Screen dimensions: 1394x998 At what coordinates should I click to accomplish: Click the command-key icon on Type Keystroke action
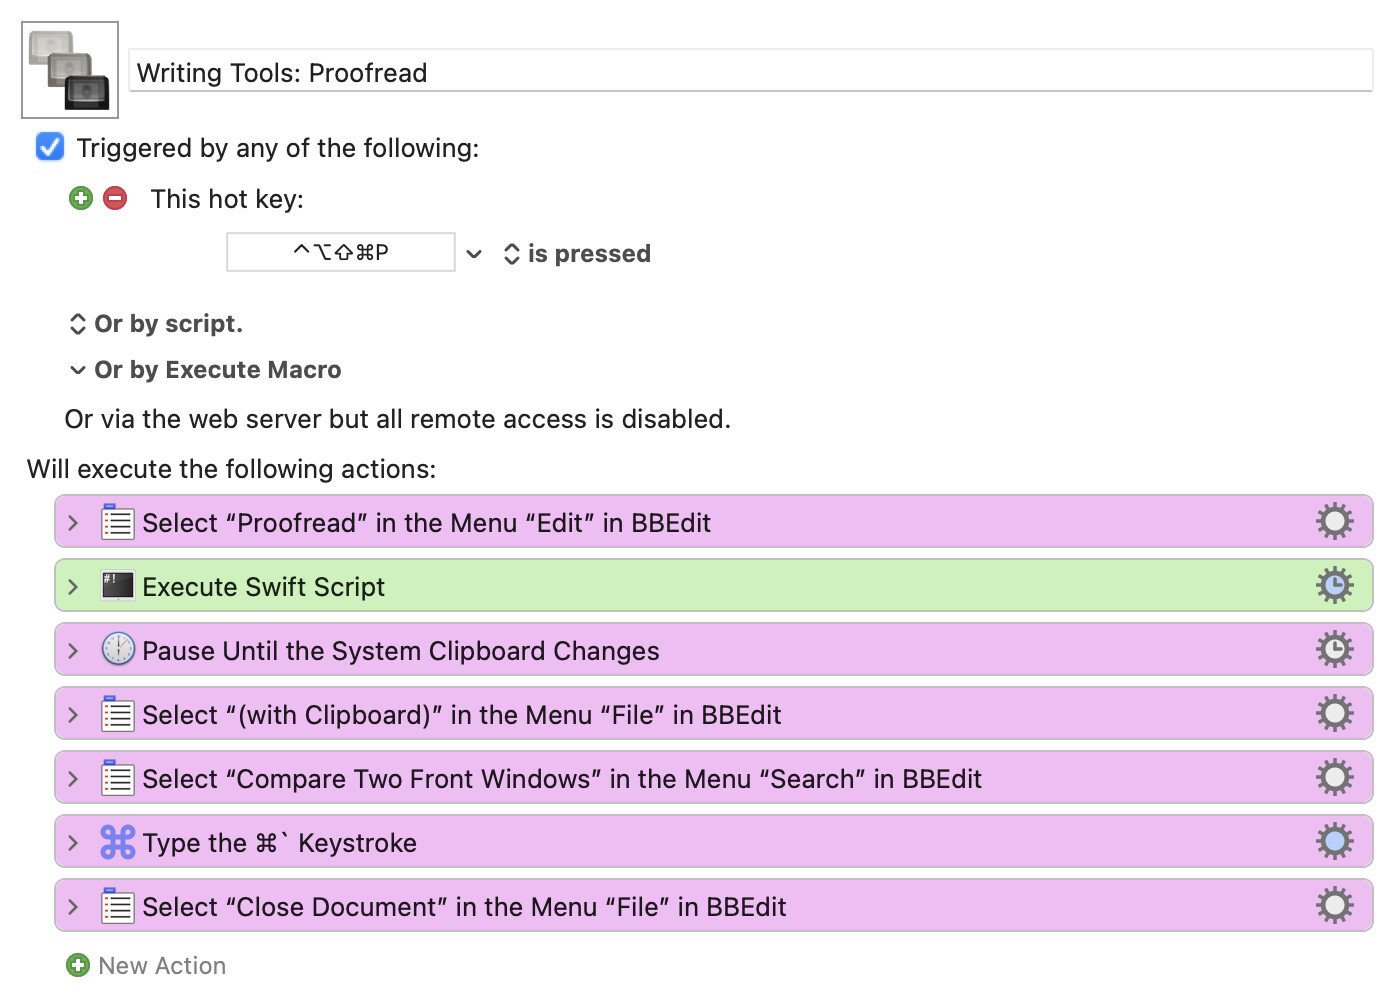pyautogui.click(x=118, y=842)
